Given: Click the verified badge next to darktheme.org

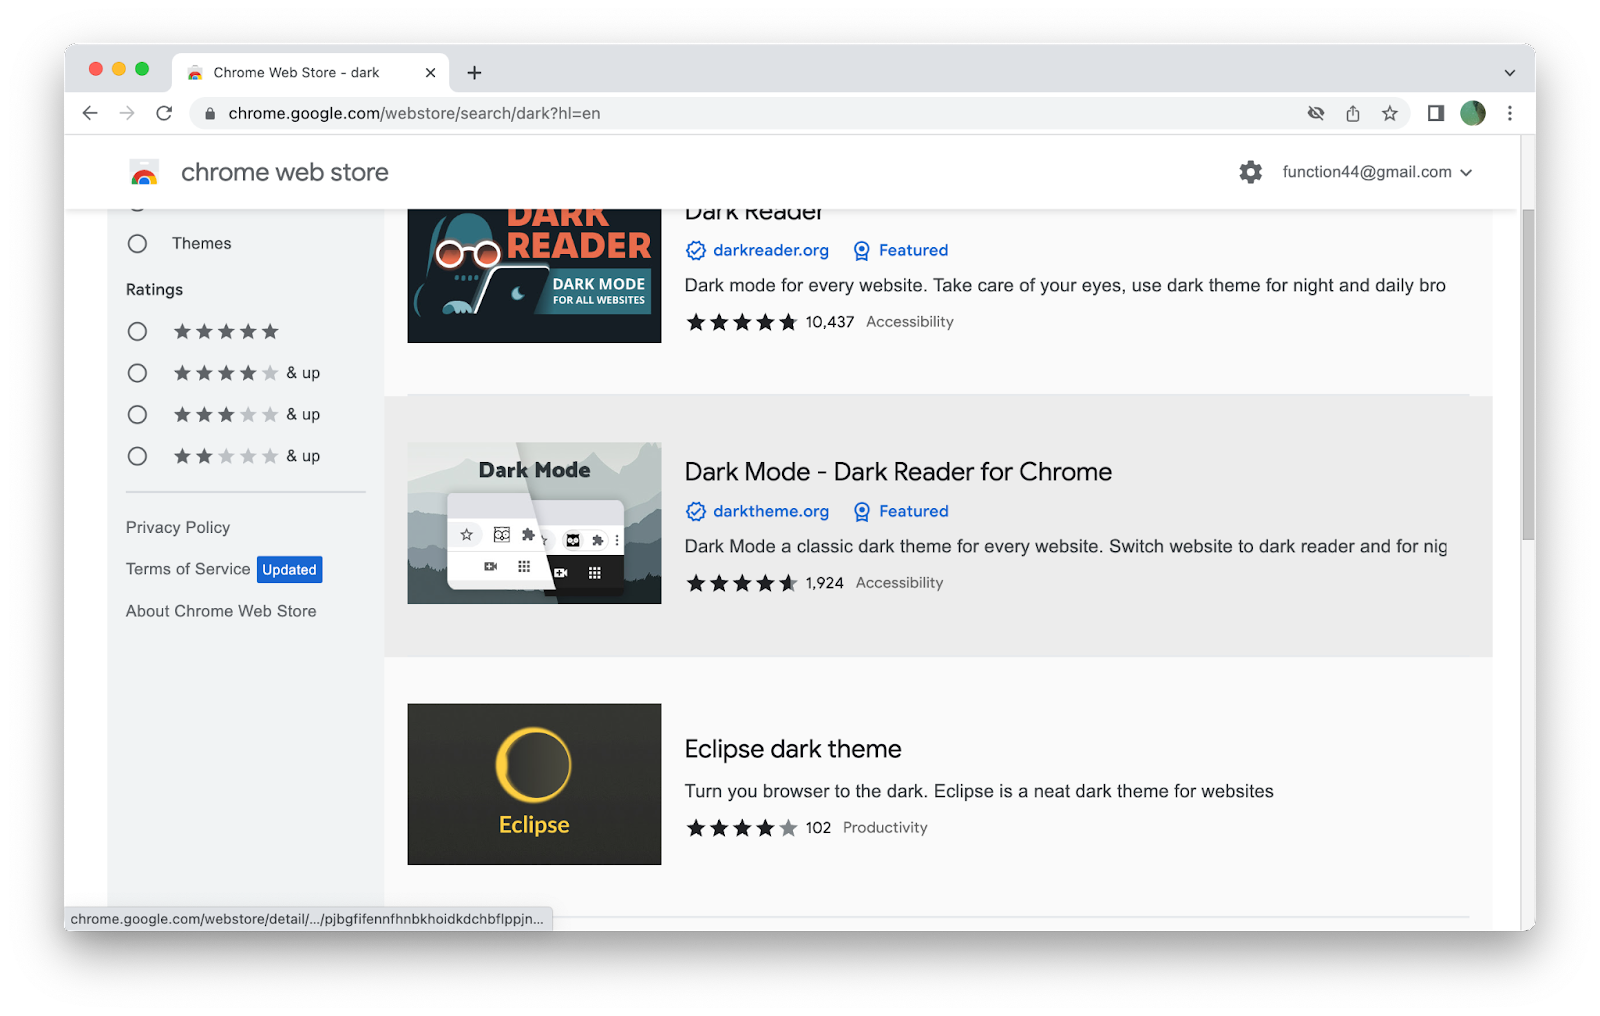Looking at the screenshot, I should pyautogui.click(x=696, y=511).
